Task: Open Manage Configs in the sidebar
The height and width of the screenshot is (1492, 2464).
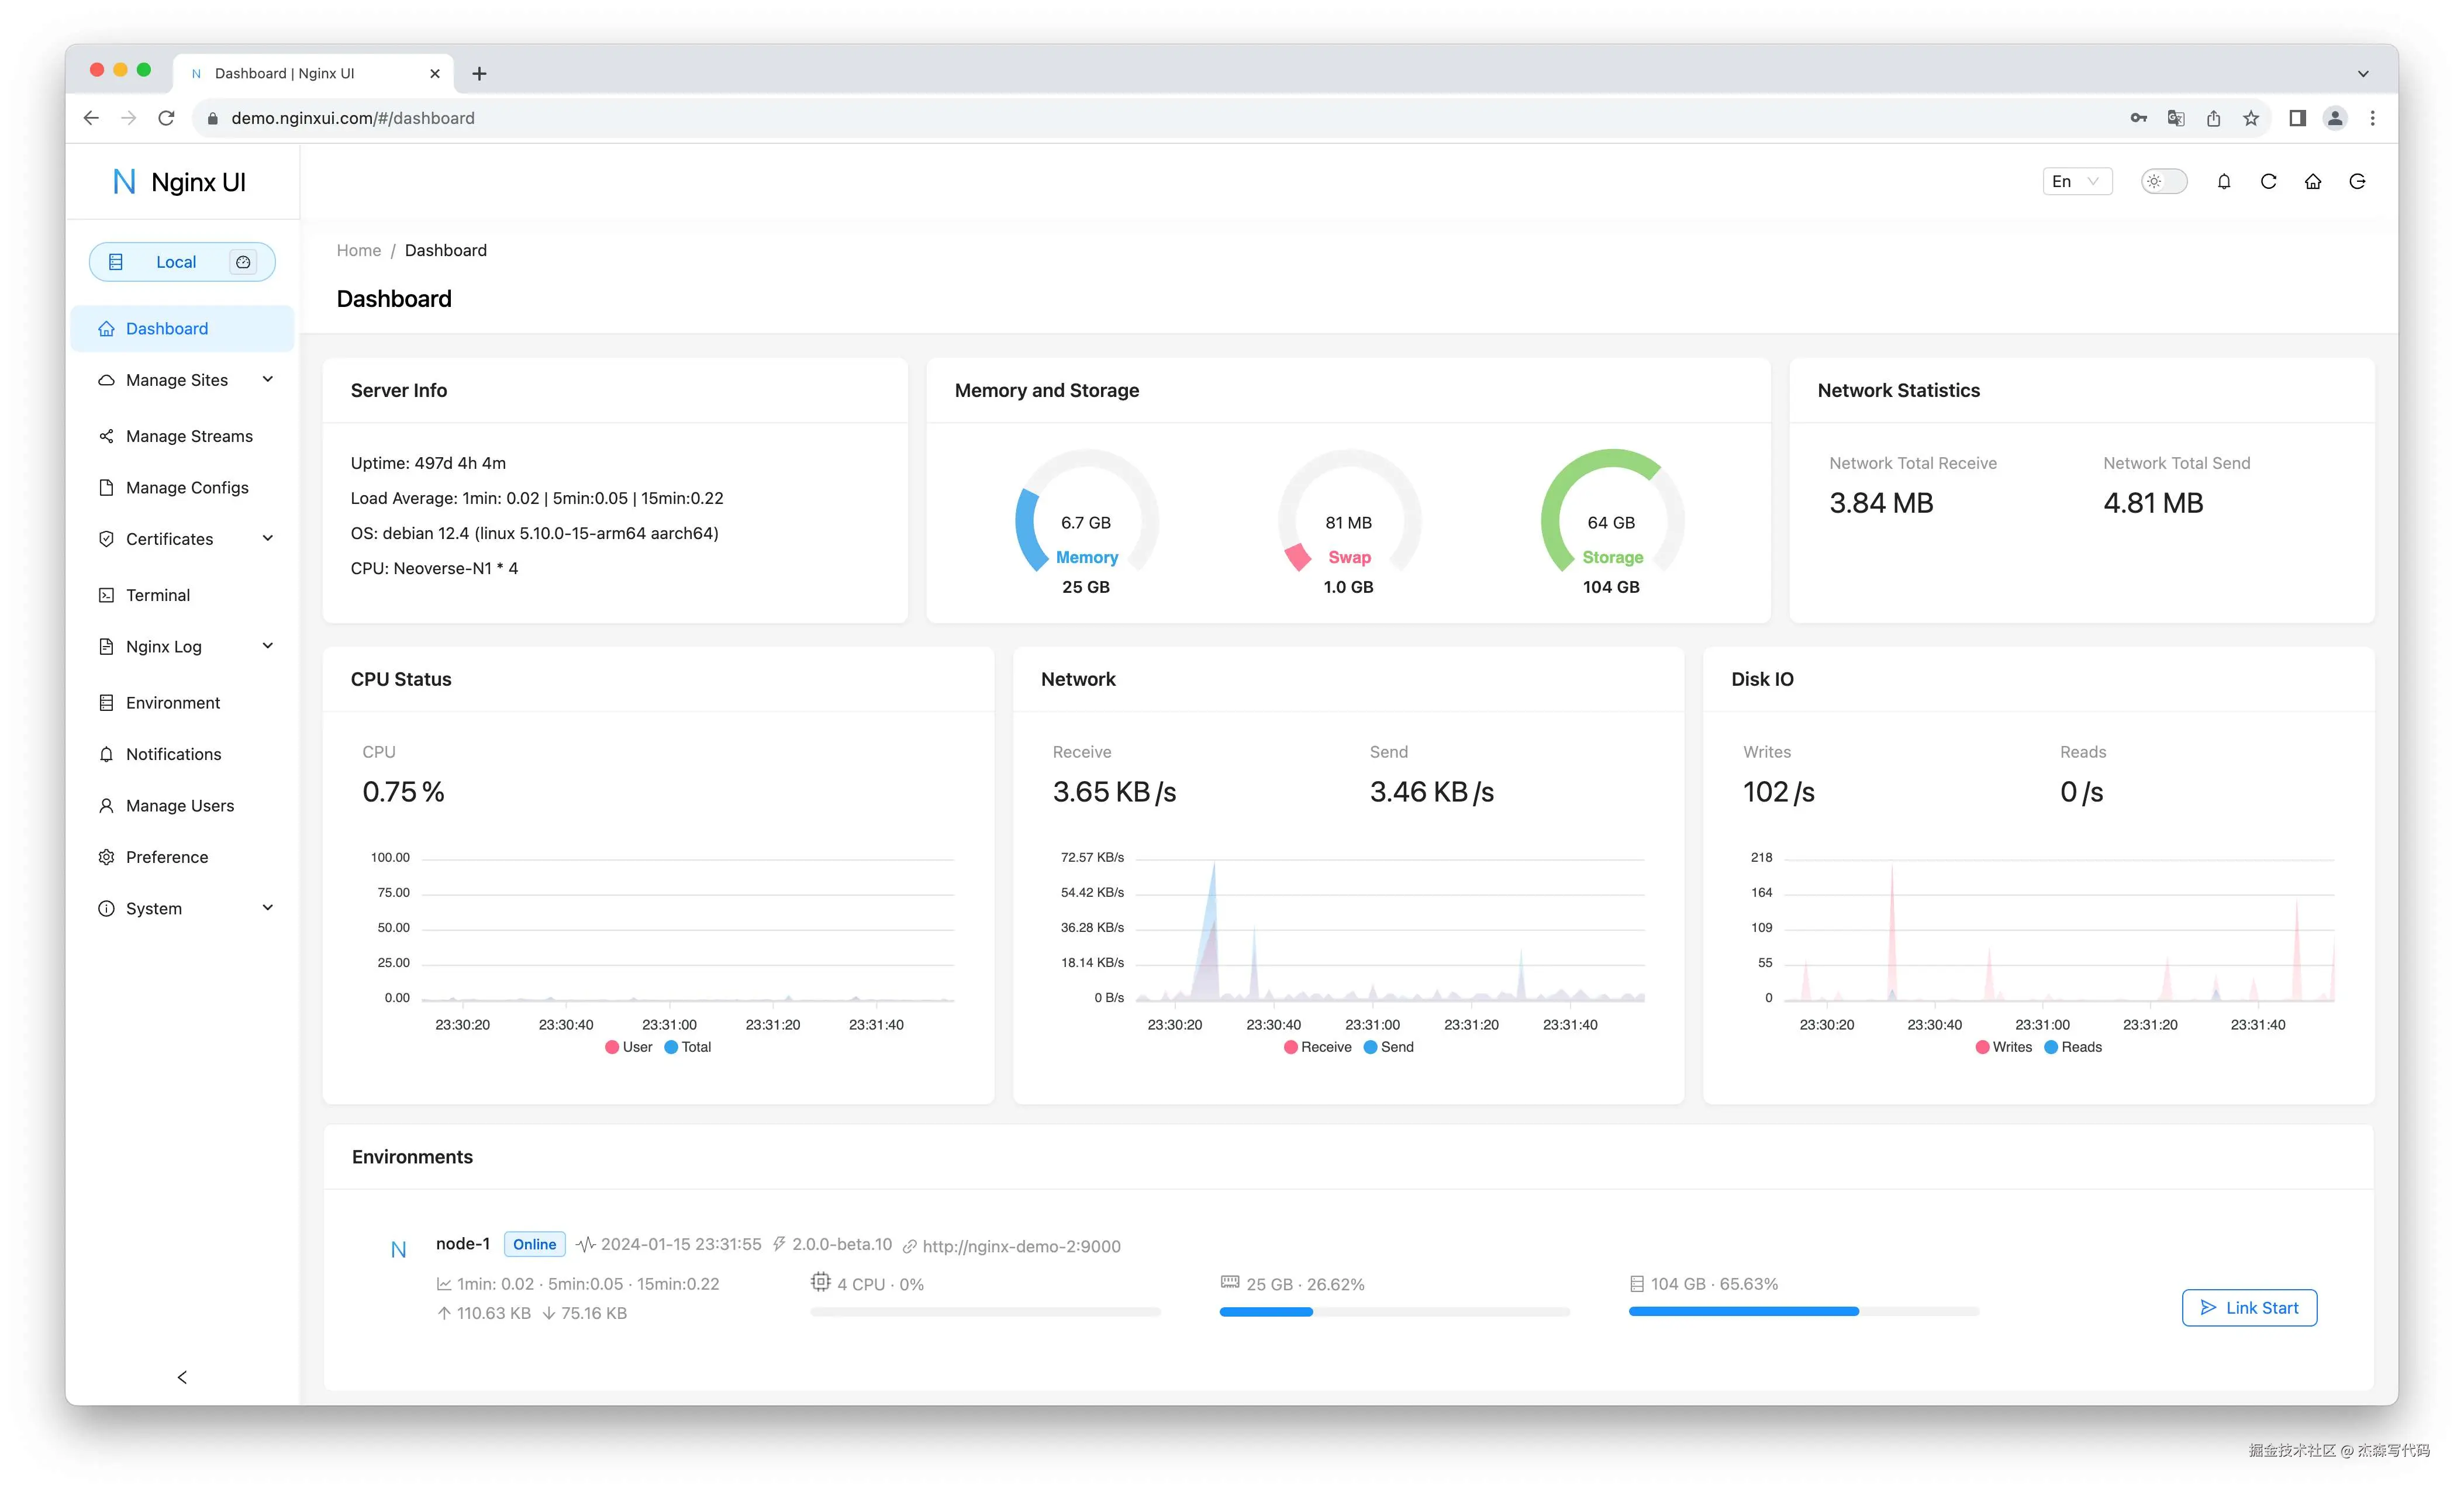Action: 187,488
